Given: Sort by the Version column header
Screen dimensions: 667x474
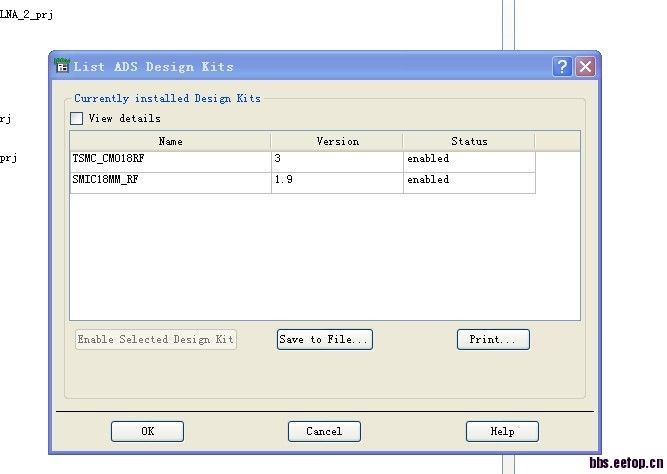Looking at the screenshot, I should tap(337, 141).
